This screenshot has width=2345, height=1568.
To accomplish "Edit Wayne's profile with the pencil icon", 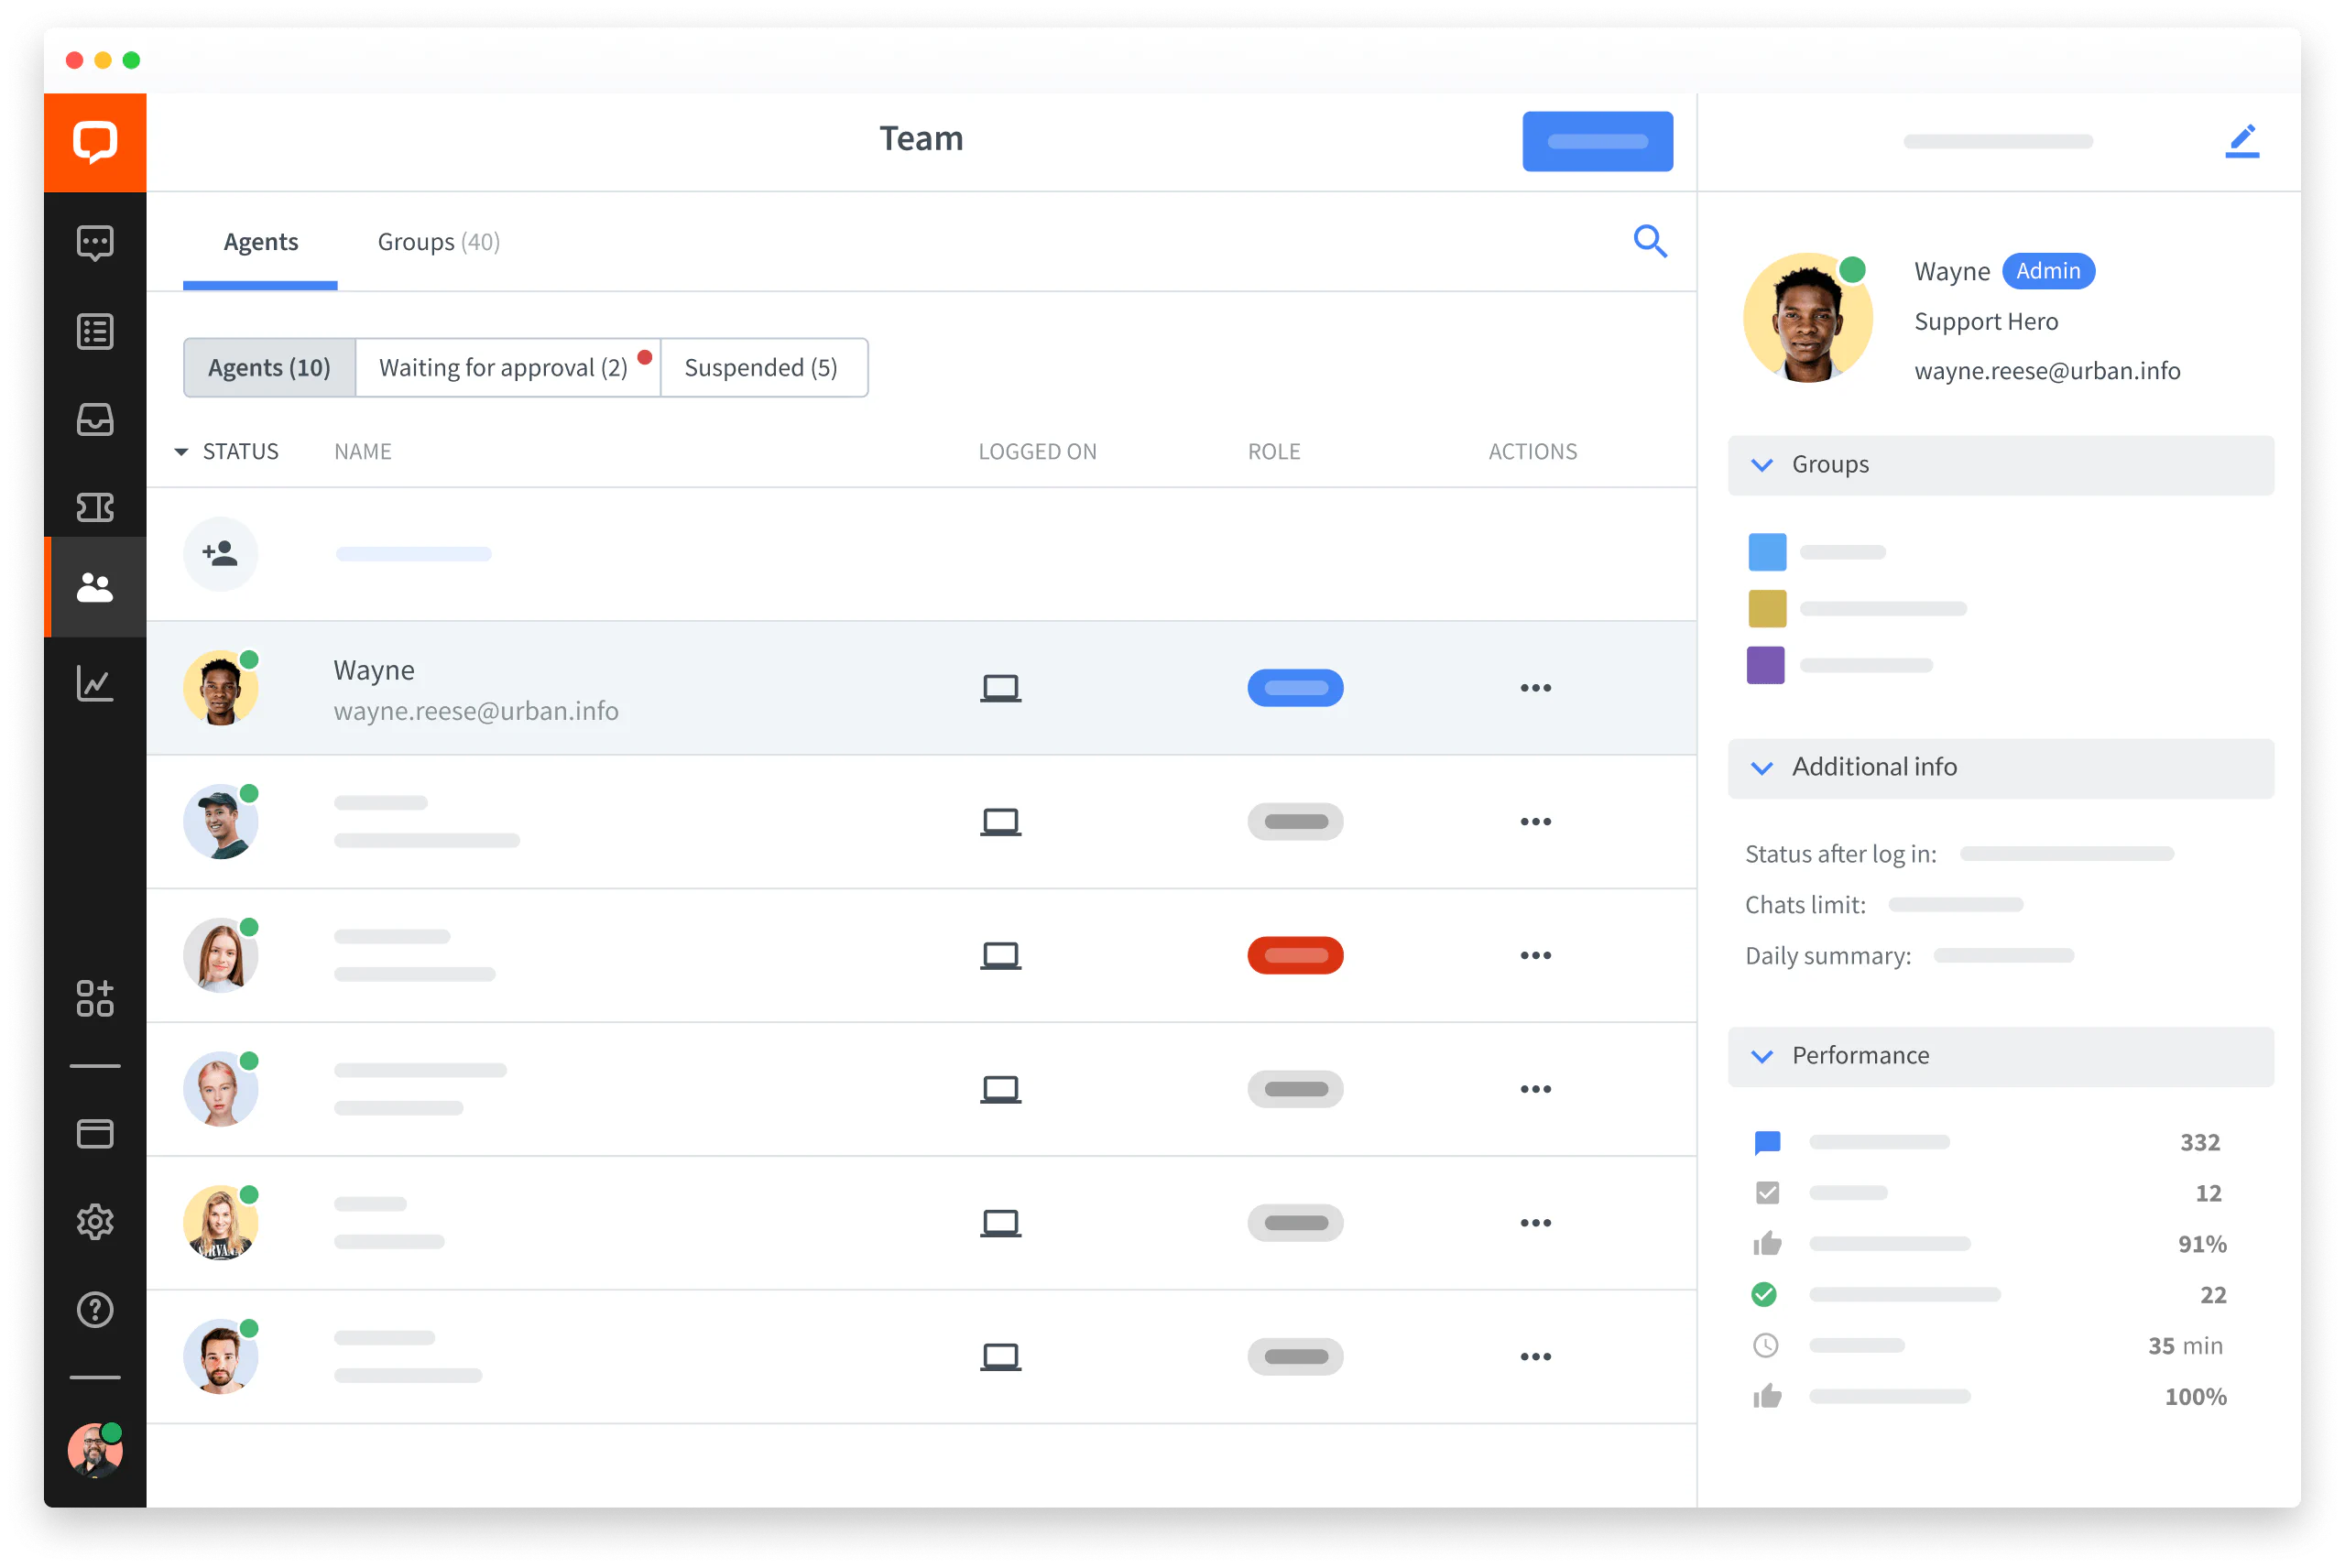I will 2242,140.
